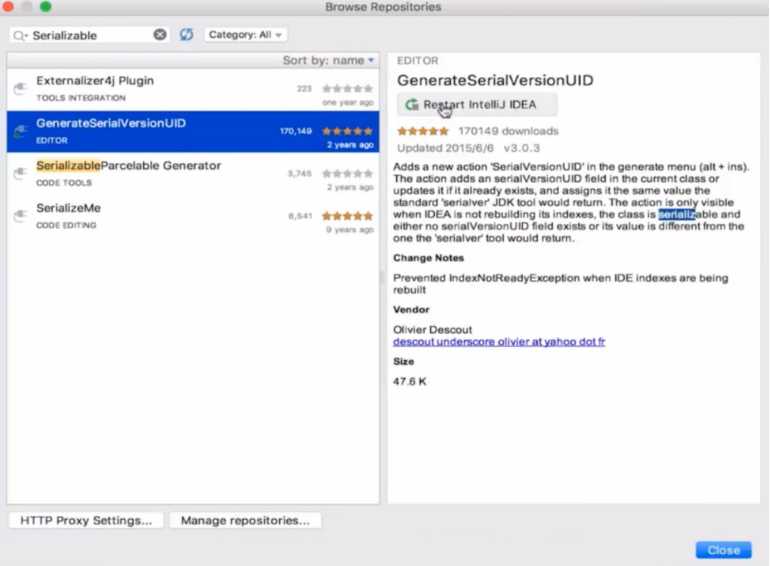Click the refresh repositories icon
The image size is (770, 566).
click(x=186, y=34)
